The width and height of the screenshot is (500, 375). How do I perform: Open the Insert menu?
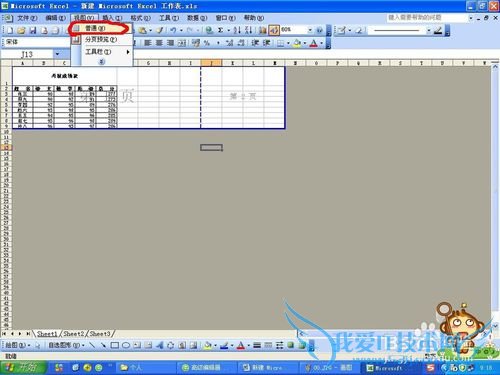tap(112, 18)
